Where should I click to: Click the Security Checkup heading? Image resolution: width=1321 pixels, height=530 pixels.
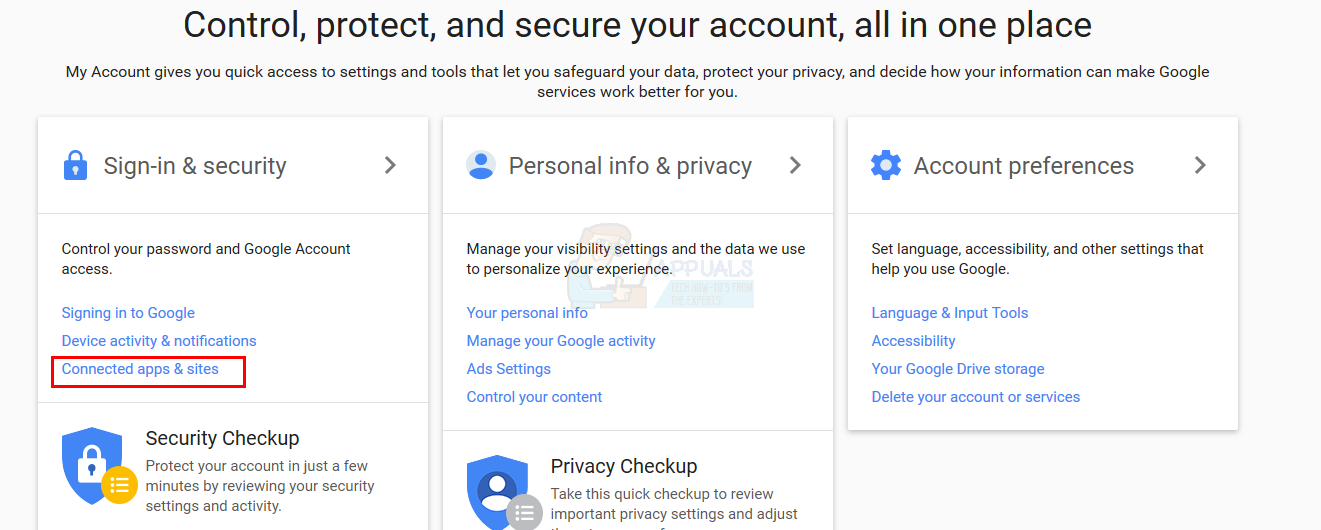[x=222, y=438]
